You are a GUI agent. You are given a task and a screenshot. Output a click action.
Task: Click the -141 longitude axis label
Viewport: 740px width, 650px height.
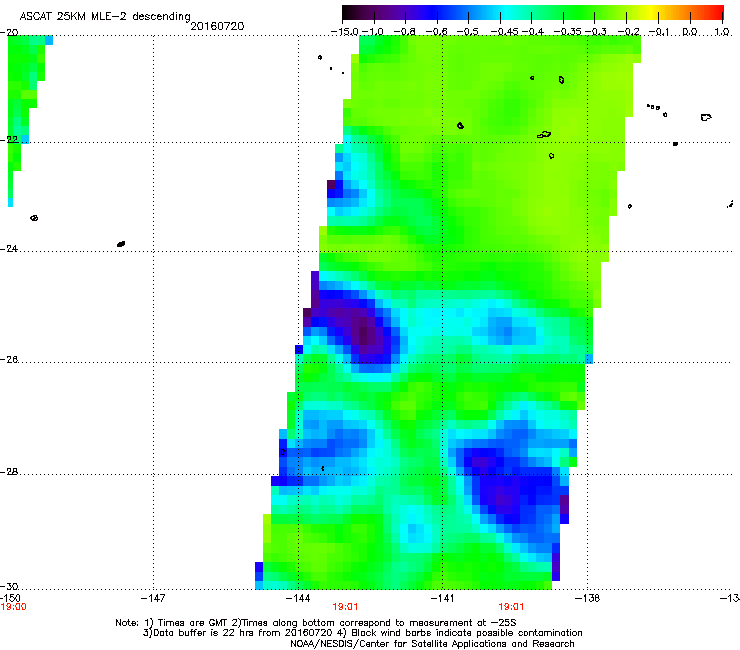(x=442, y=598)
